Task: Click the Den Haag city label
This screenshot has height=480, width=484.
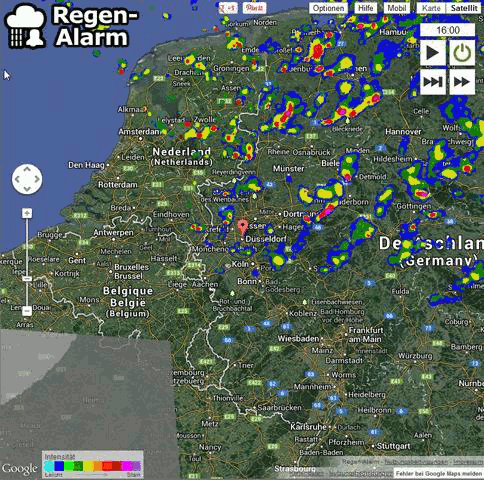Action: pyautogui.click(x=86, y=165)
